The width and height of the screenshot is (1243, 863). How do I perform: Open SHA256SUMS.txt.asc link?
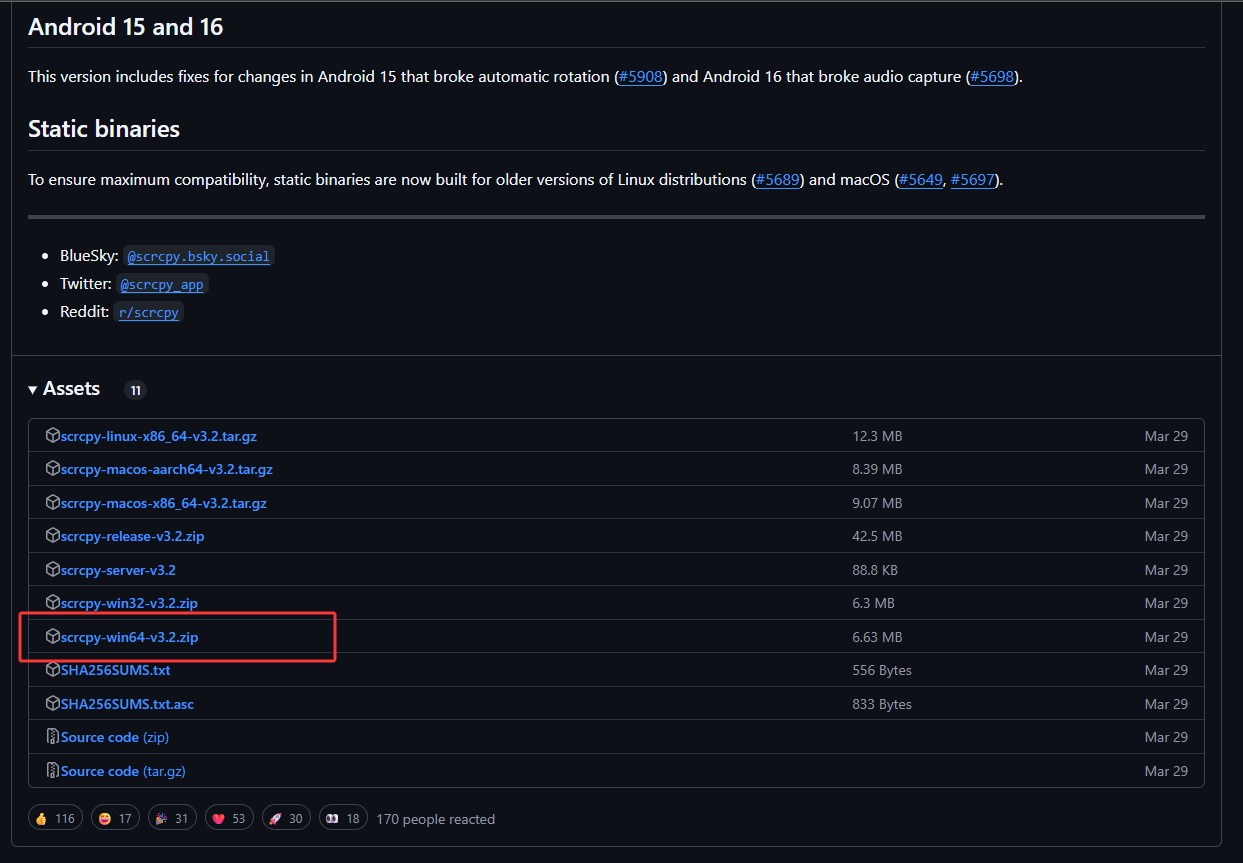coord(128,704)
